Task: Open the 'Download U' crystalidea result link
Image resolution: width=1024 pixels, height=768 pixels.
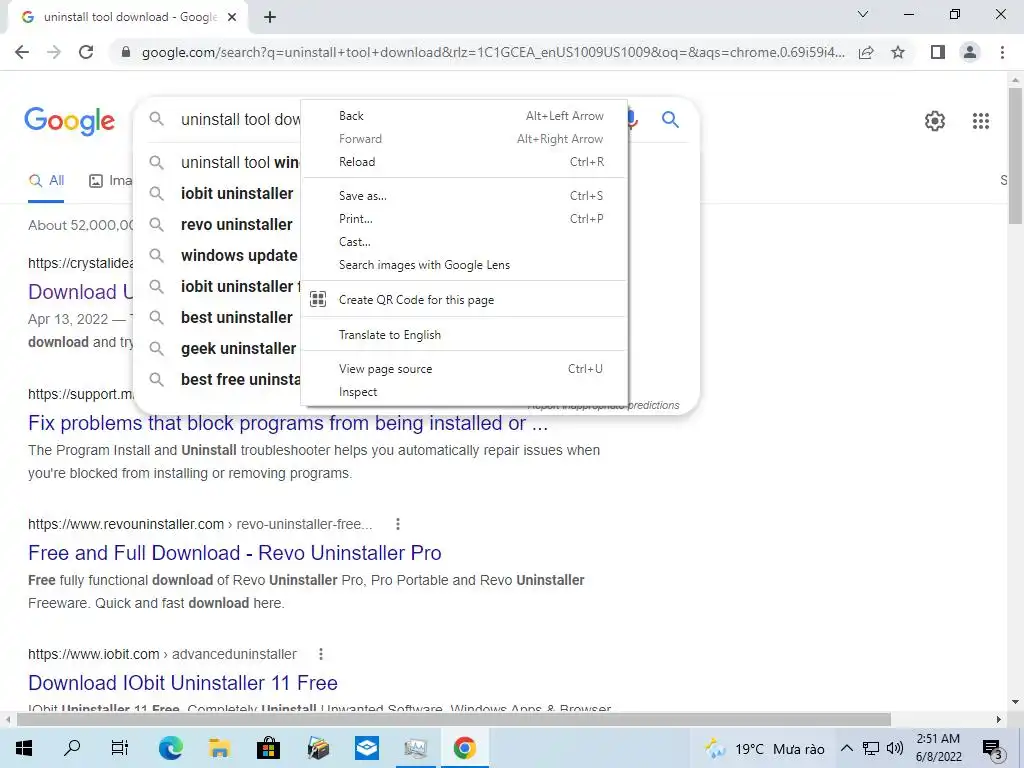Action: coord(81,291)
